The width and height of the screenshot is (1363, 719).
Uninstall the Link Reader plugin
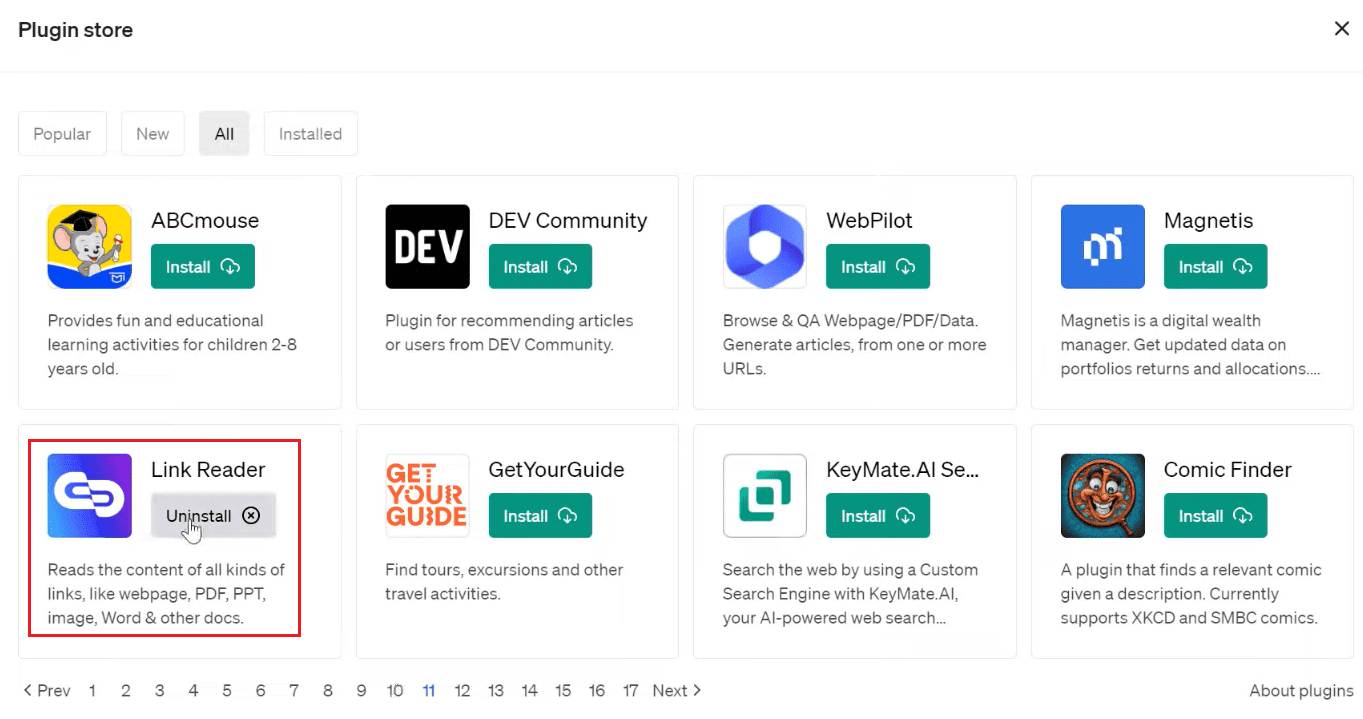[x=213, y=516]
